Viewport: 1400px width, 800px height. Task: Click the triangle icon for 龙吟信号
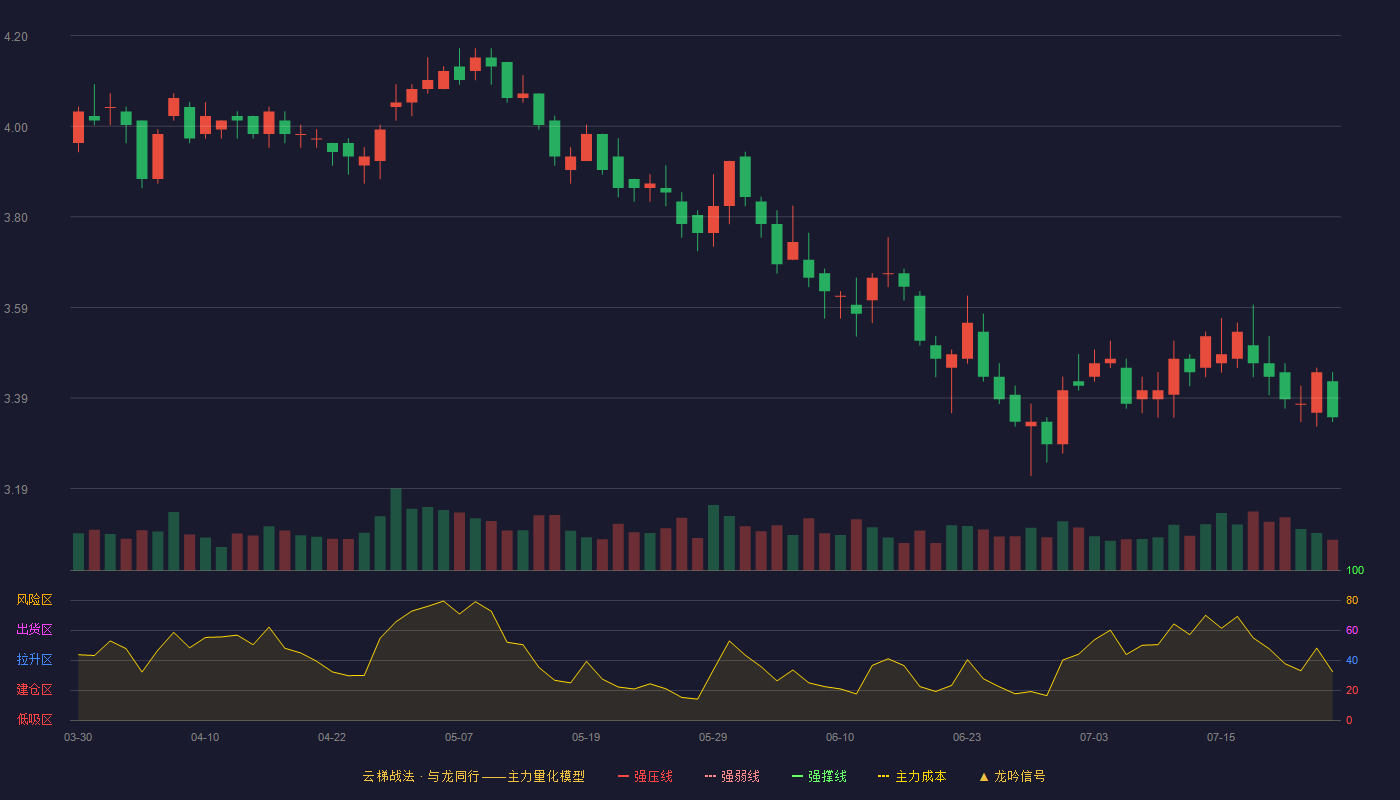(x=983, y=776)
